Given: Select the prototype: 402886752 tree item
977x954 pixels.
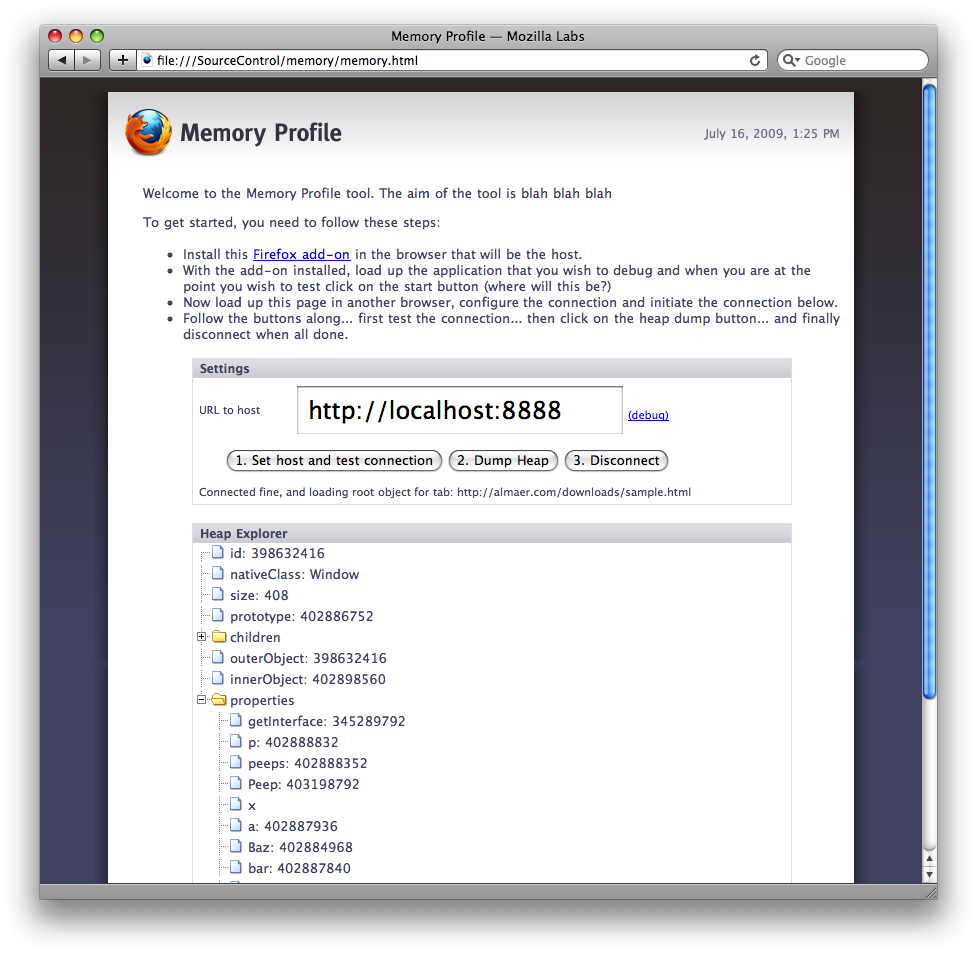Looking at the screenshot, I should pos(301,616).
